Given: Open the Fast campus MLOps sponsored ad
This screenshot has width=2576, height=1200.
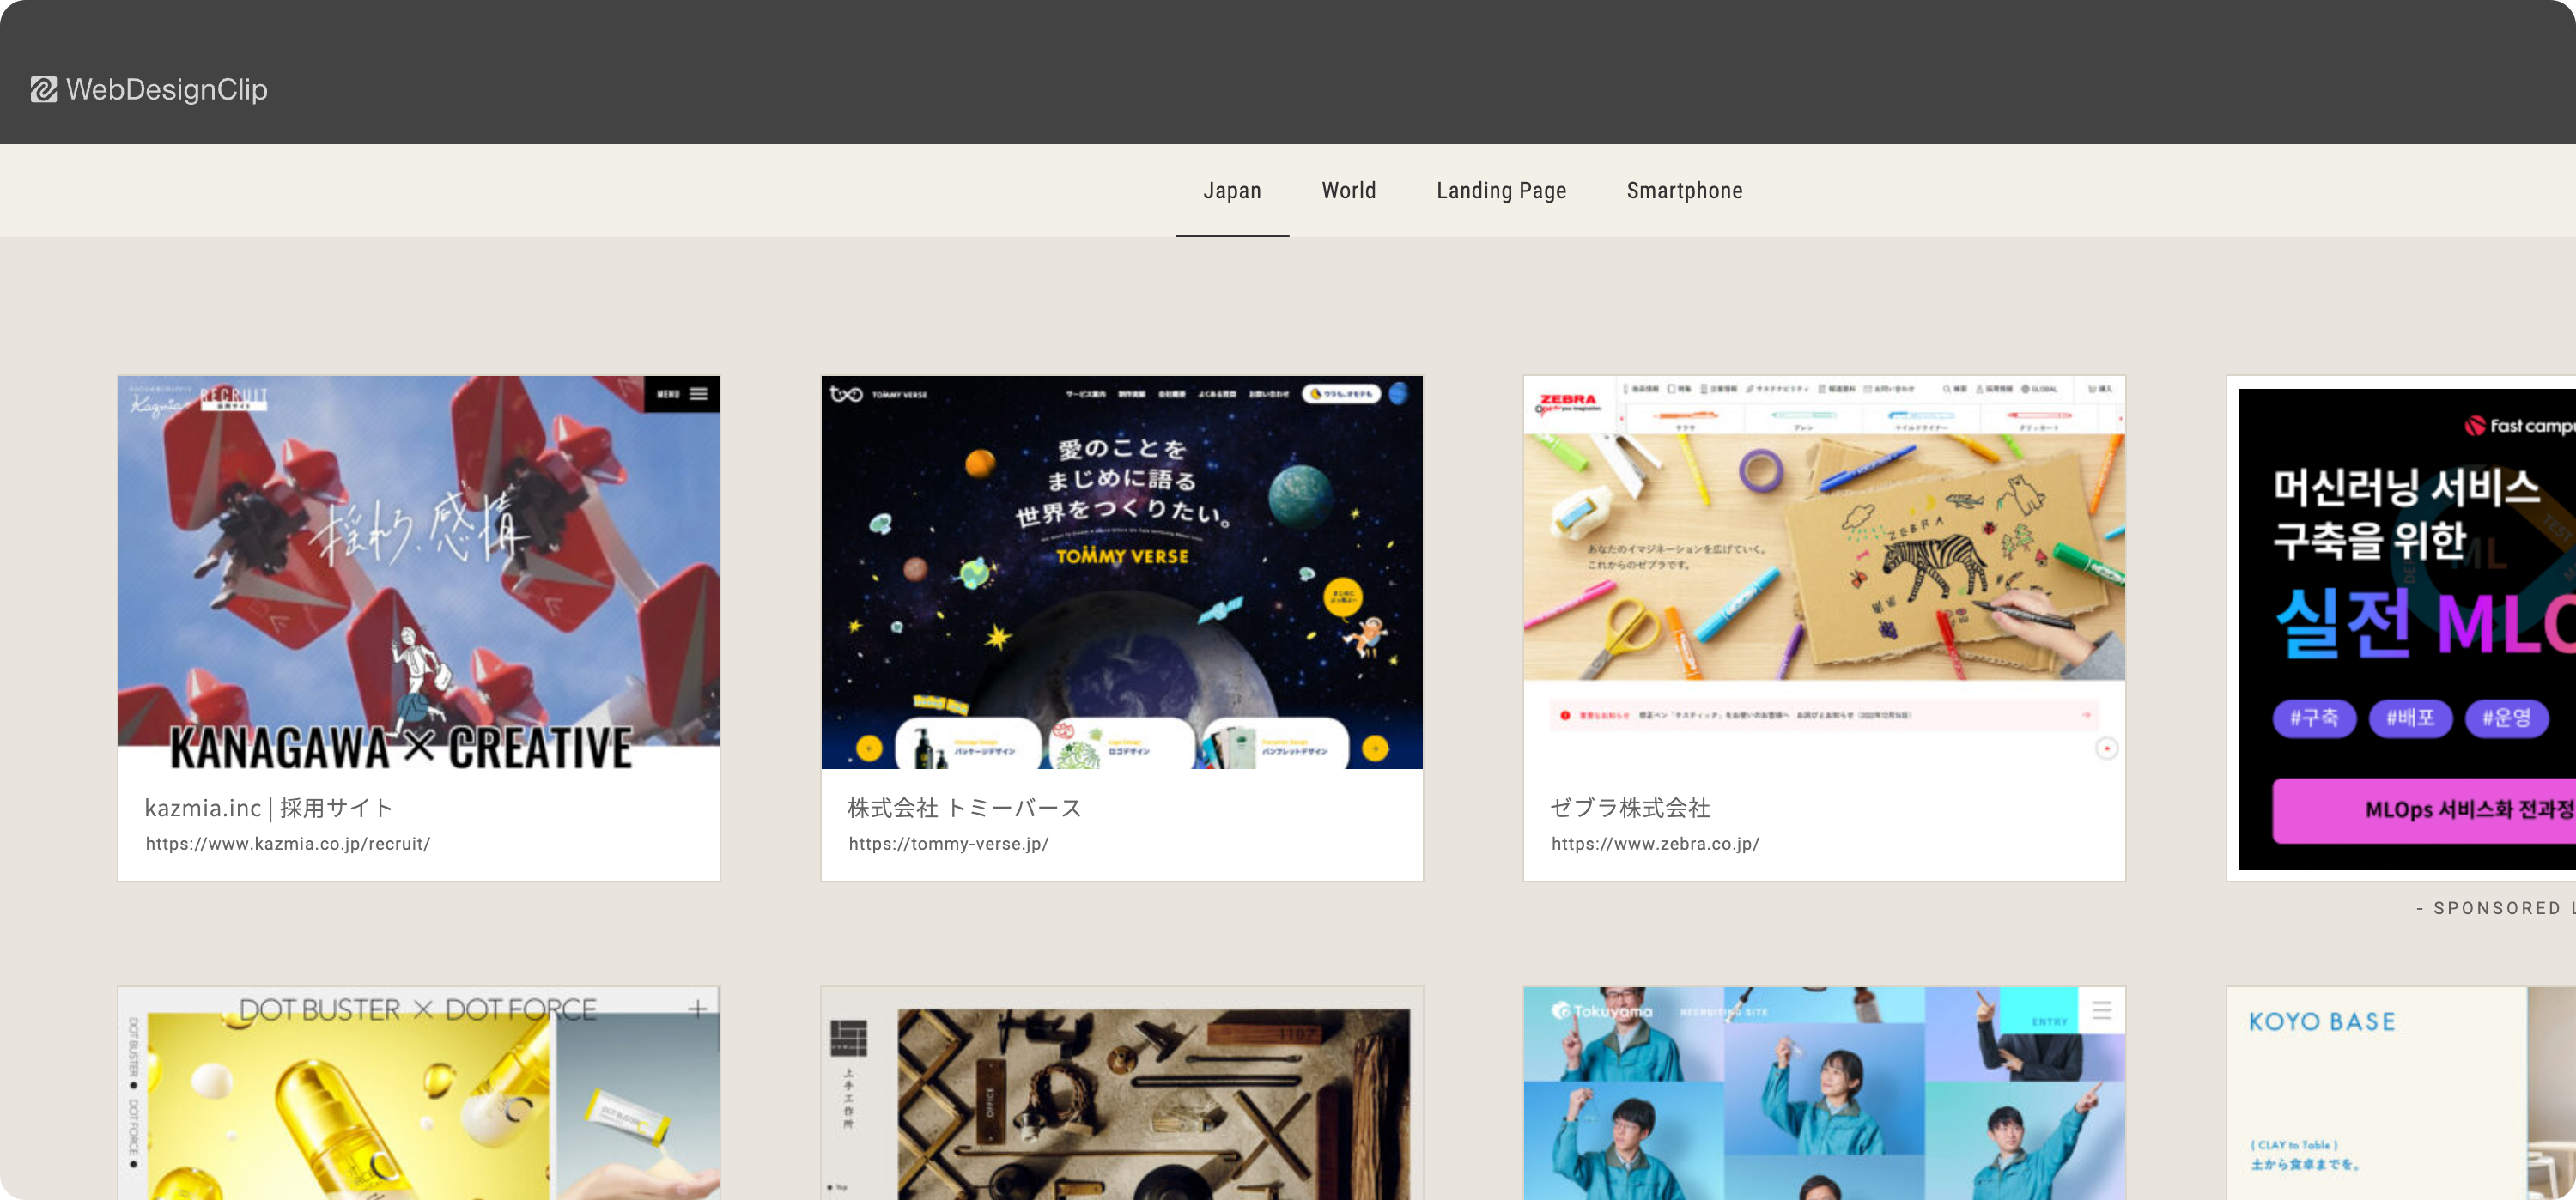Looking at the screenshot, I should coord(2406,628).
